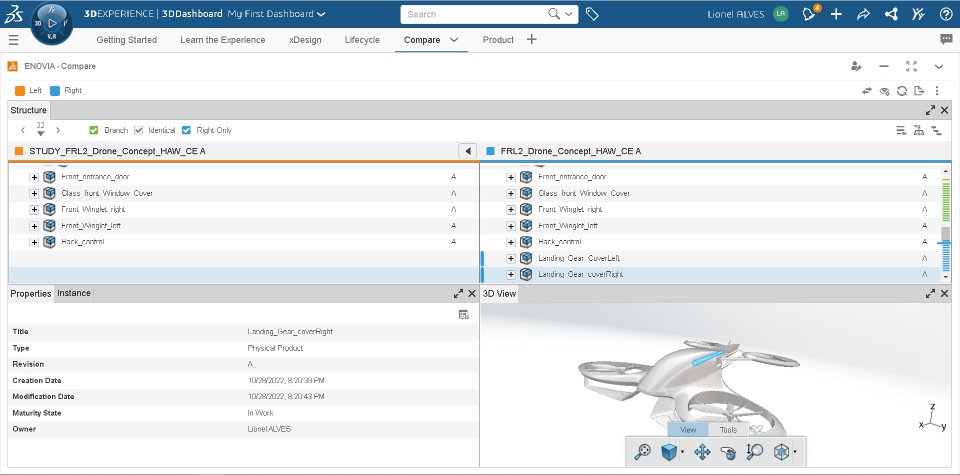
Task: Open the search options dropdown arrow
Action: click(x=569, y=14)
